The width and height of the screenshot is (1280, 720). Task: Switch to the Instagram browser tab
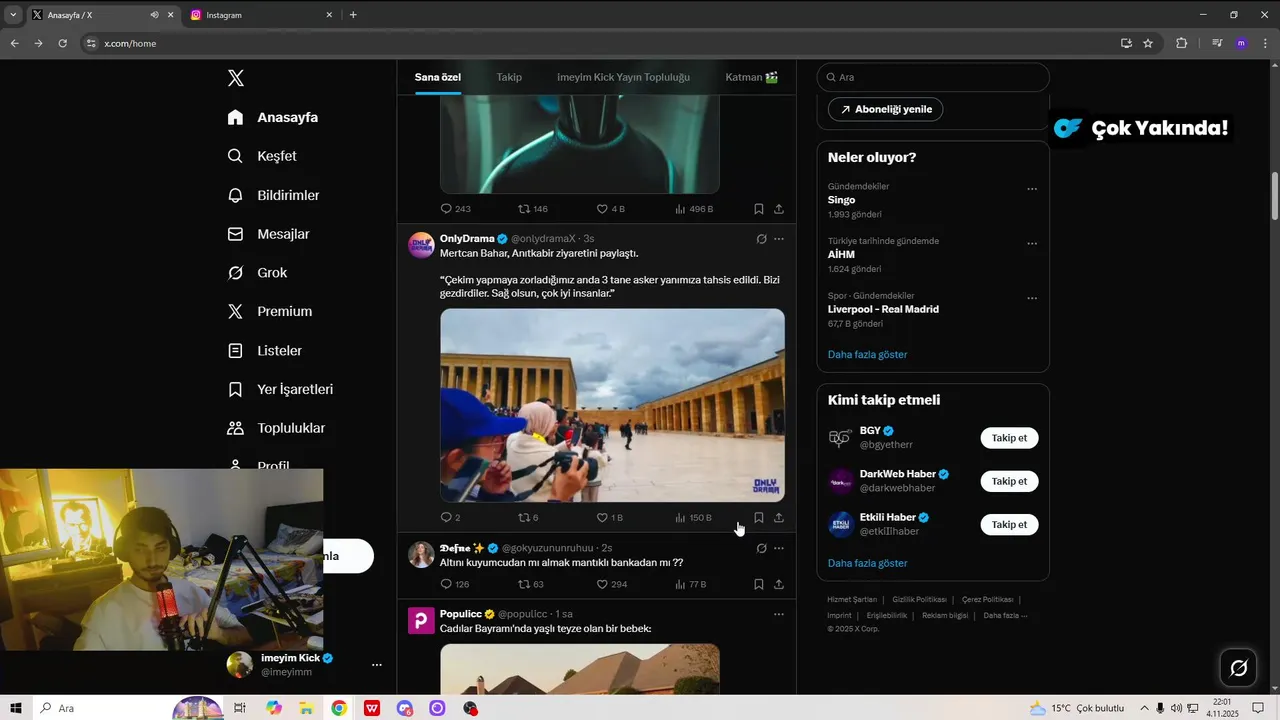click(x=262, y=15)
